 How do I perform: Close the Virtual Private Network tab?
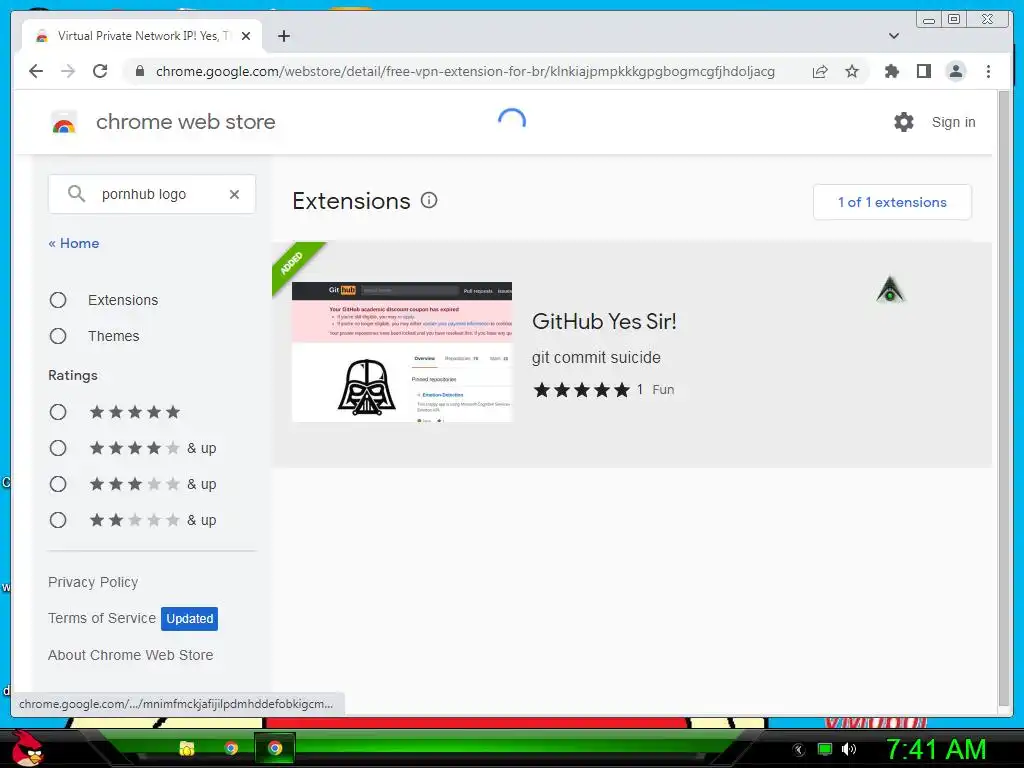click(x=246, y=36)
